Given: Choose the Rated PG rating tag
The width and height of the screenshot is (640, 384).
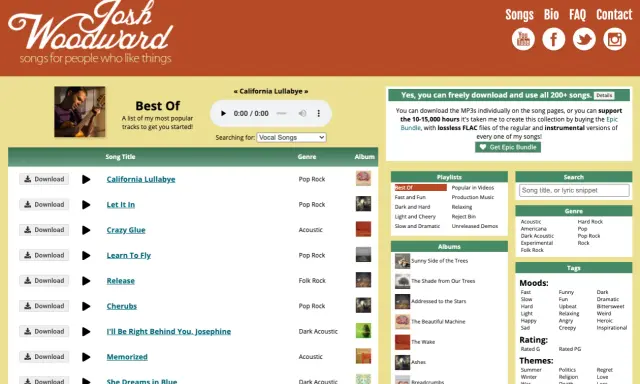Looking at the screenshot, I should pos(569,349).
